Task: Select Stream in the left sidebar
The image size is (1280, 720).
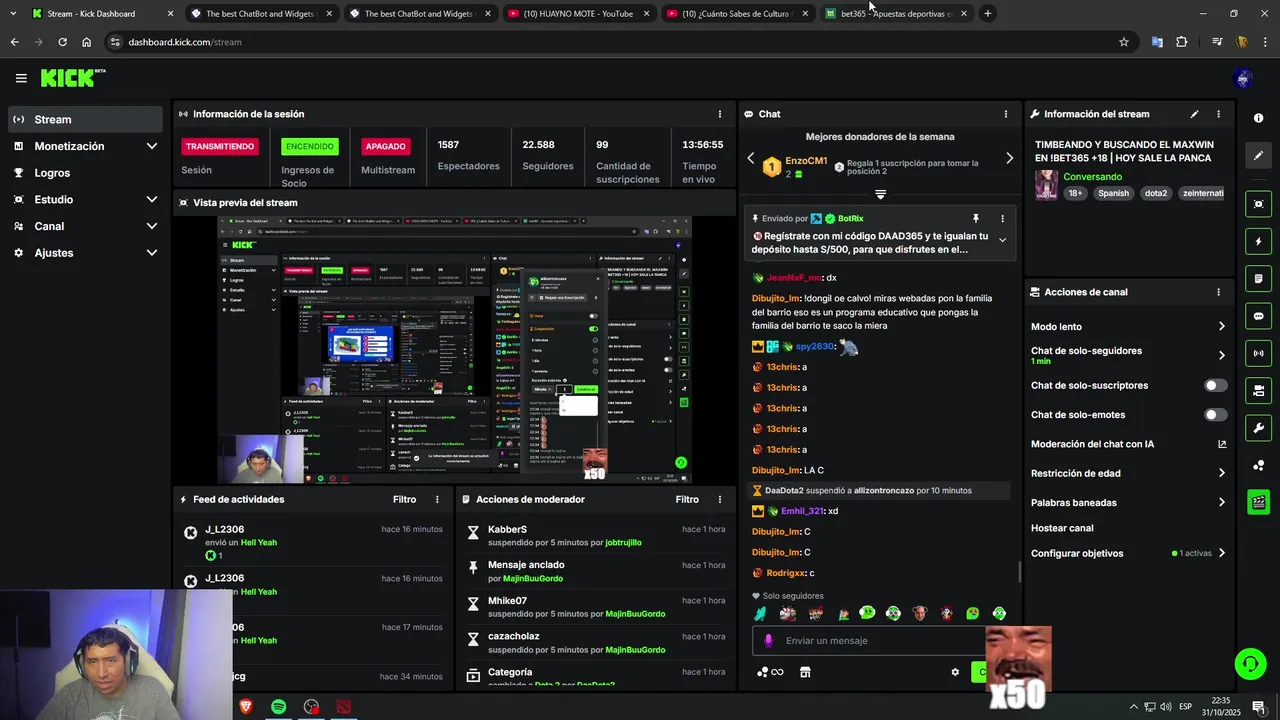Action: click(85, 119)
